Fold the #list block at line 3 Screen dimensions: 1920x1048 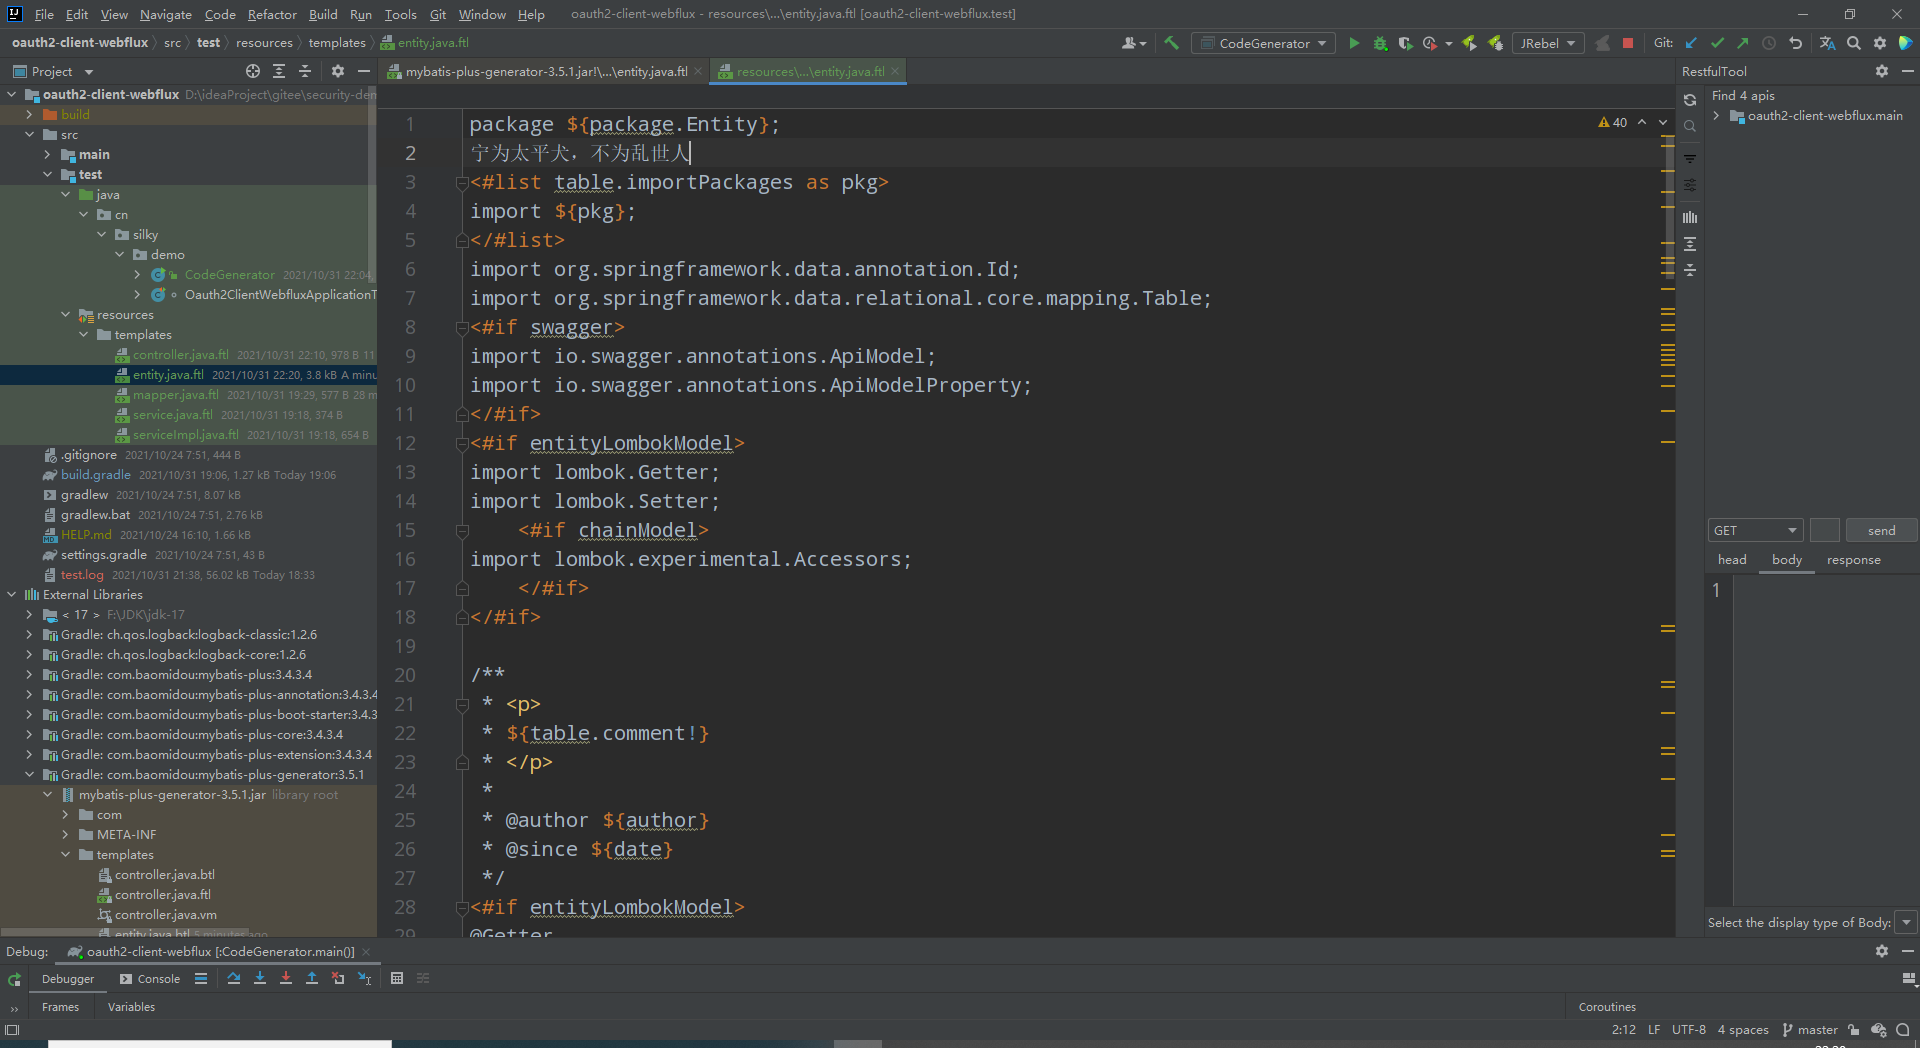[x=462, y=183]
